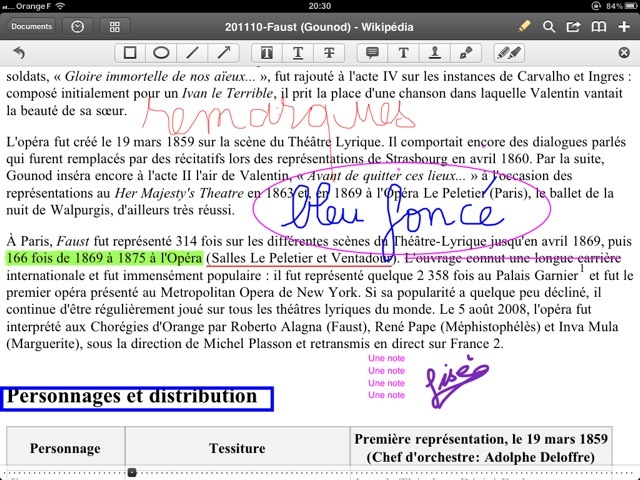Select the rectangle shape tool

pos(130,52)
